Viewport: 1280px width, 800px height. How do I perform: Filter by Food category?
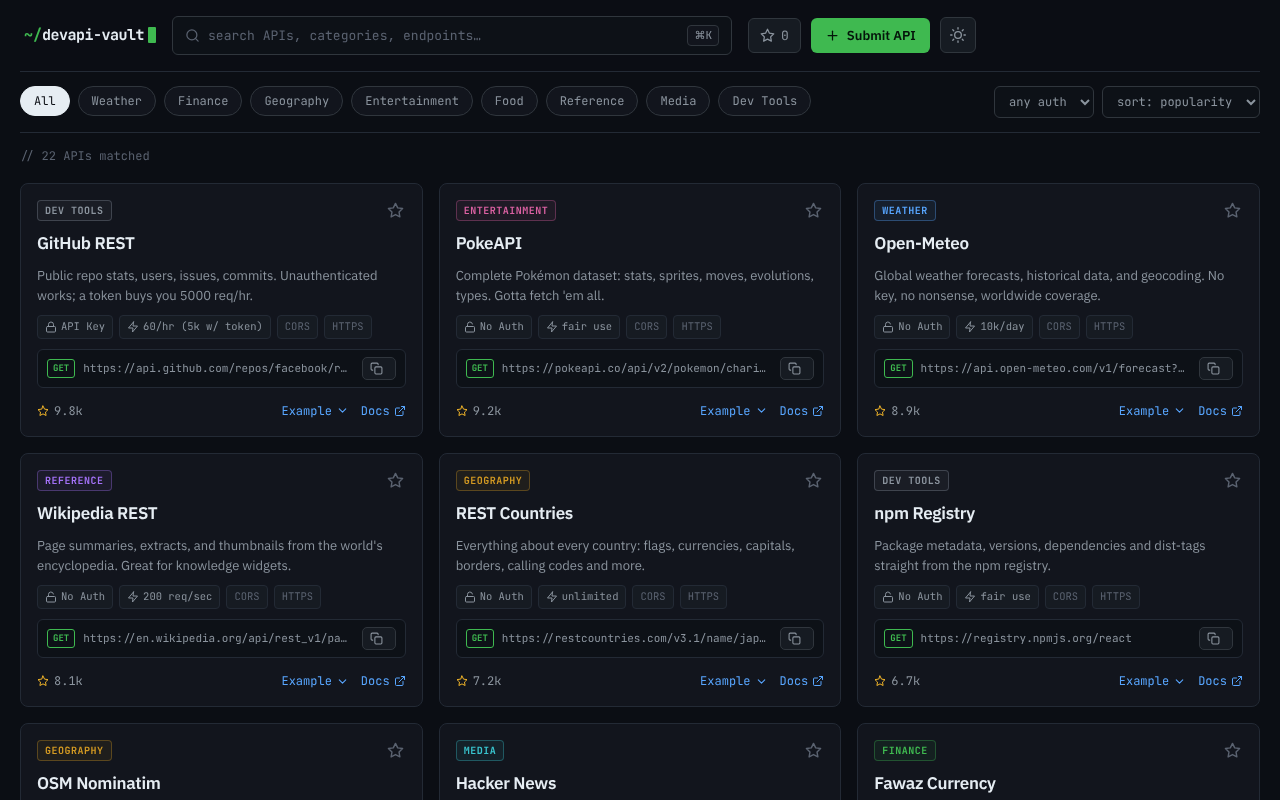(509, 101)
